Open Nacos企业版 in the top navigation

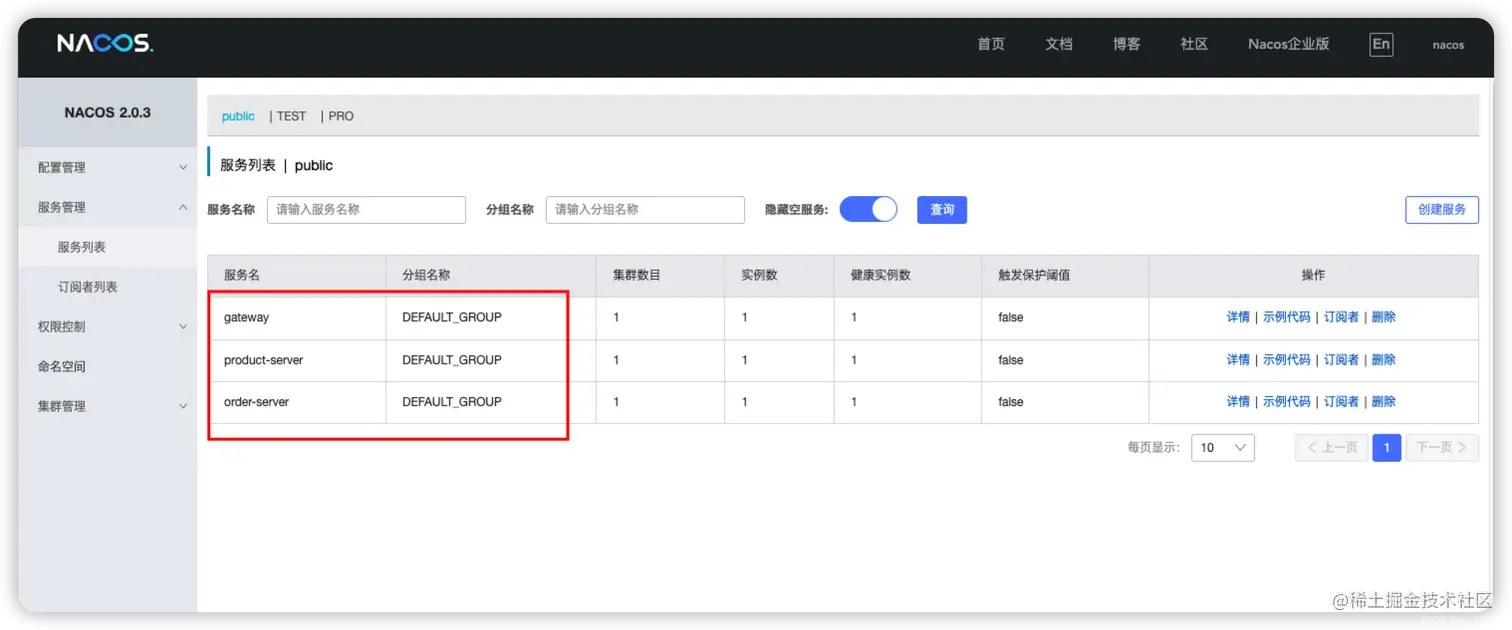click(x=1289, y=44)
